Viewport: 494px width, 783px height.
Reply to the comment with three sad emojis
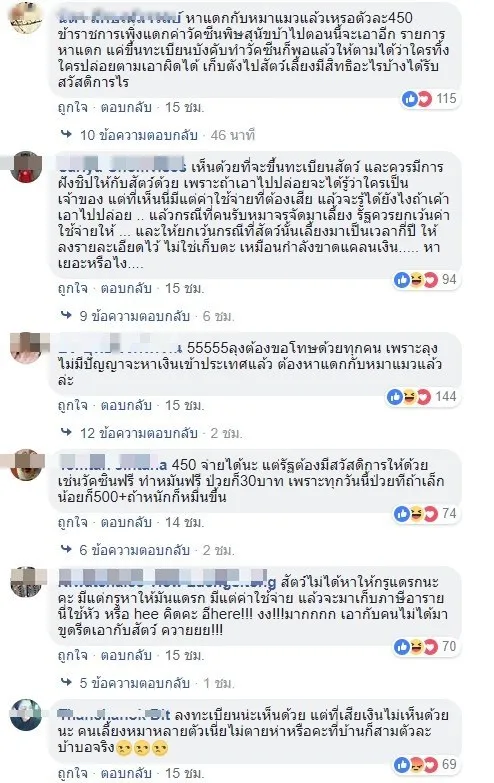126,773
